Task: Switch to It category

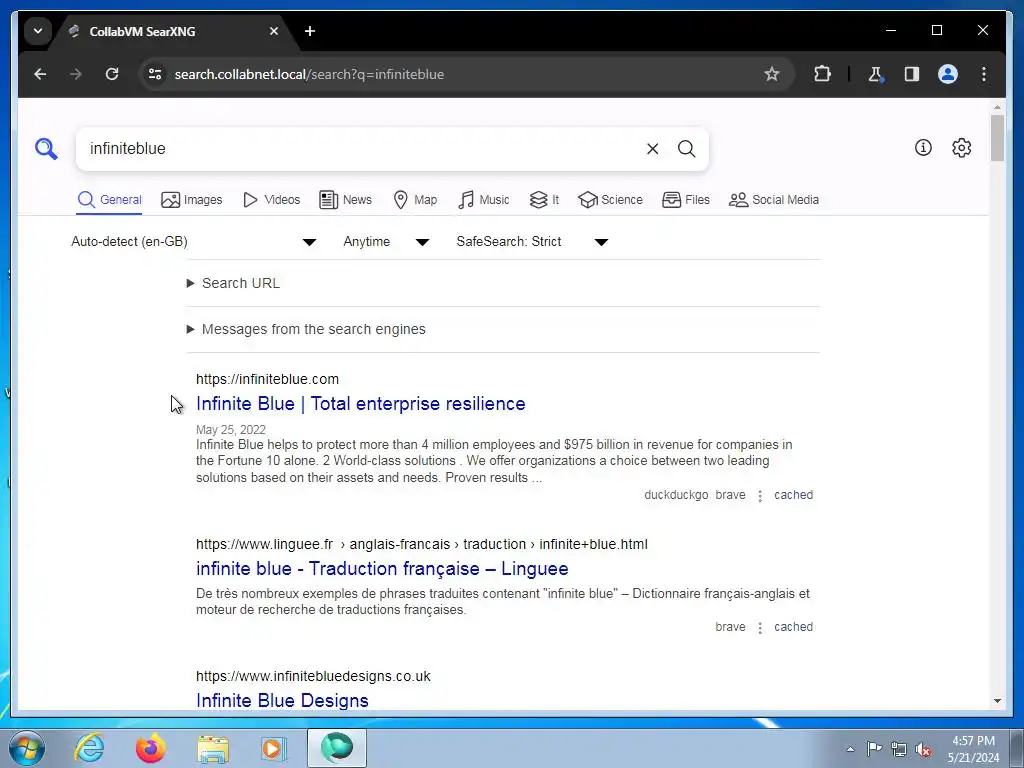Action: click(x=544, y=200)
